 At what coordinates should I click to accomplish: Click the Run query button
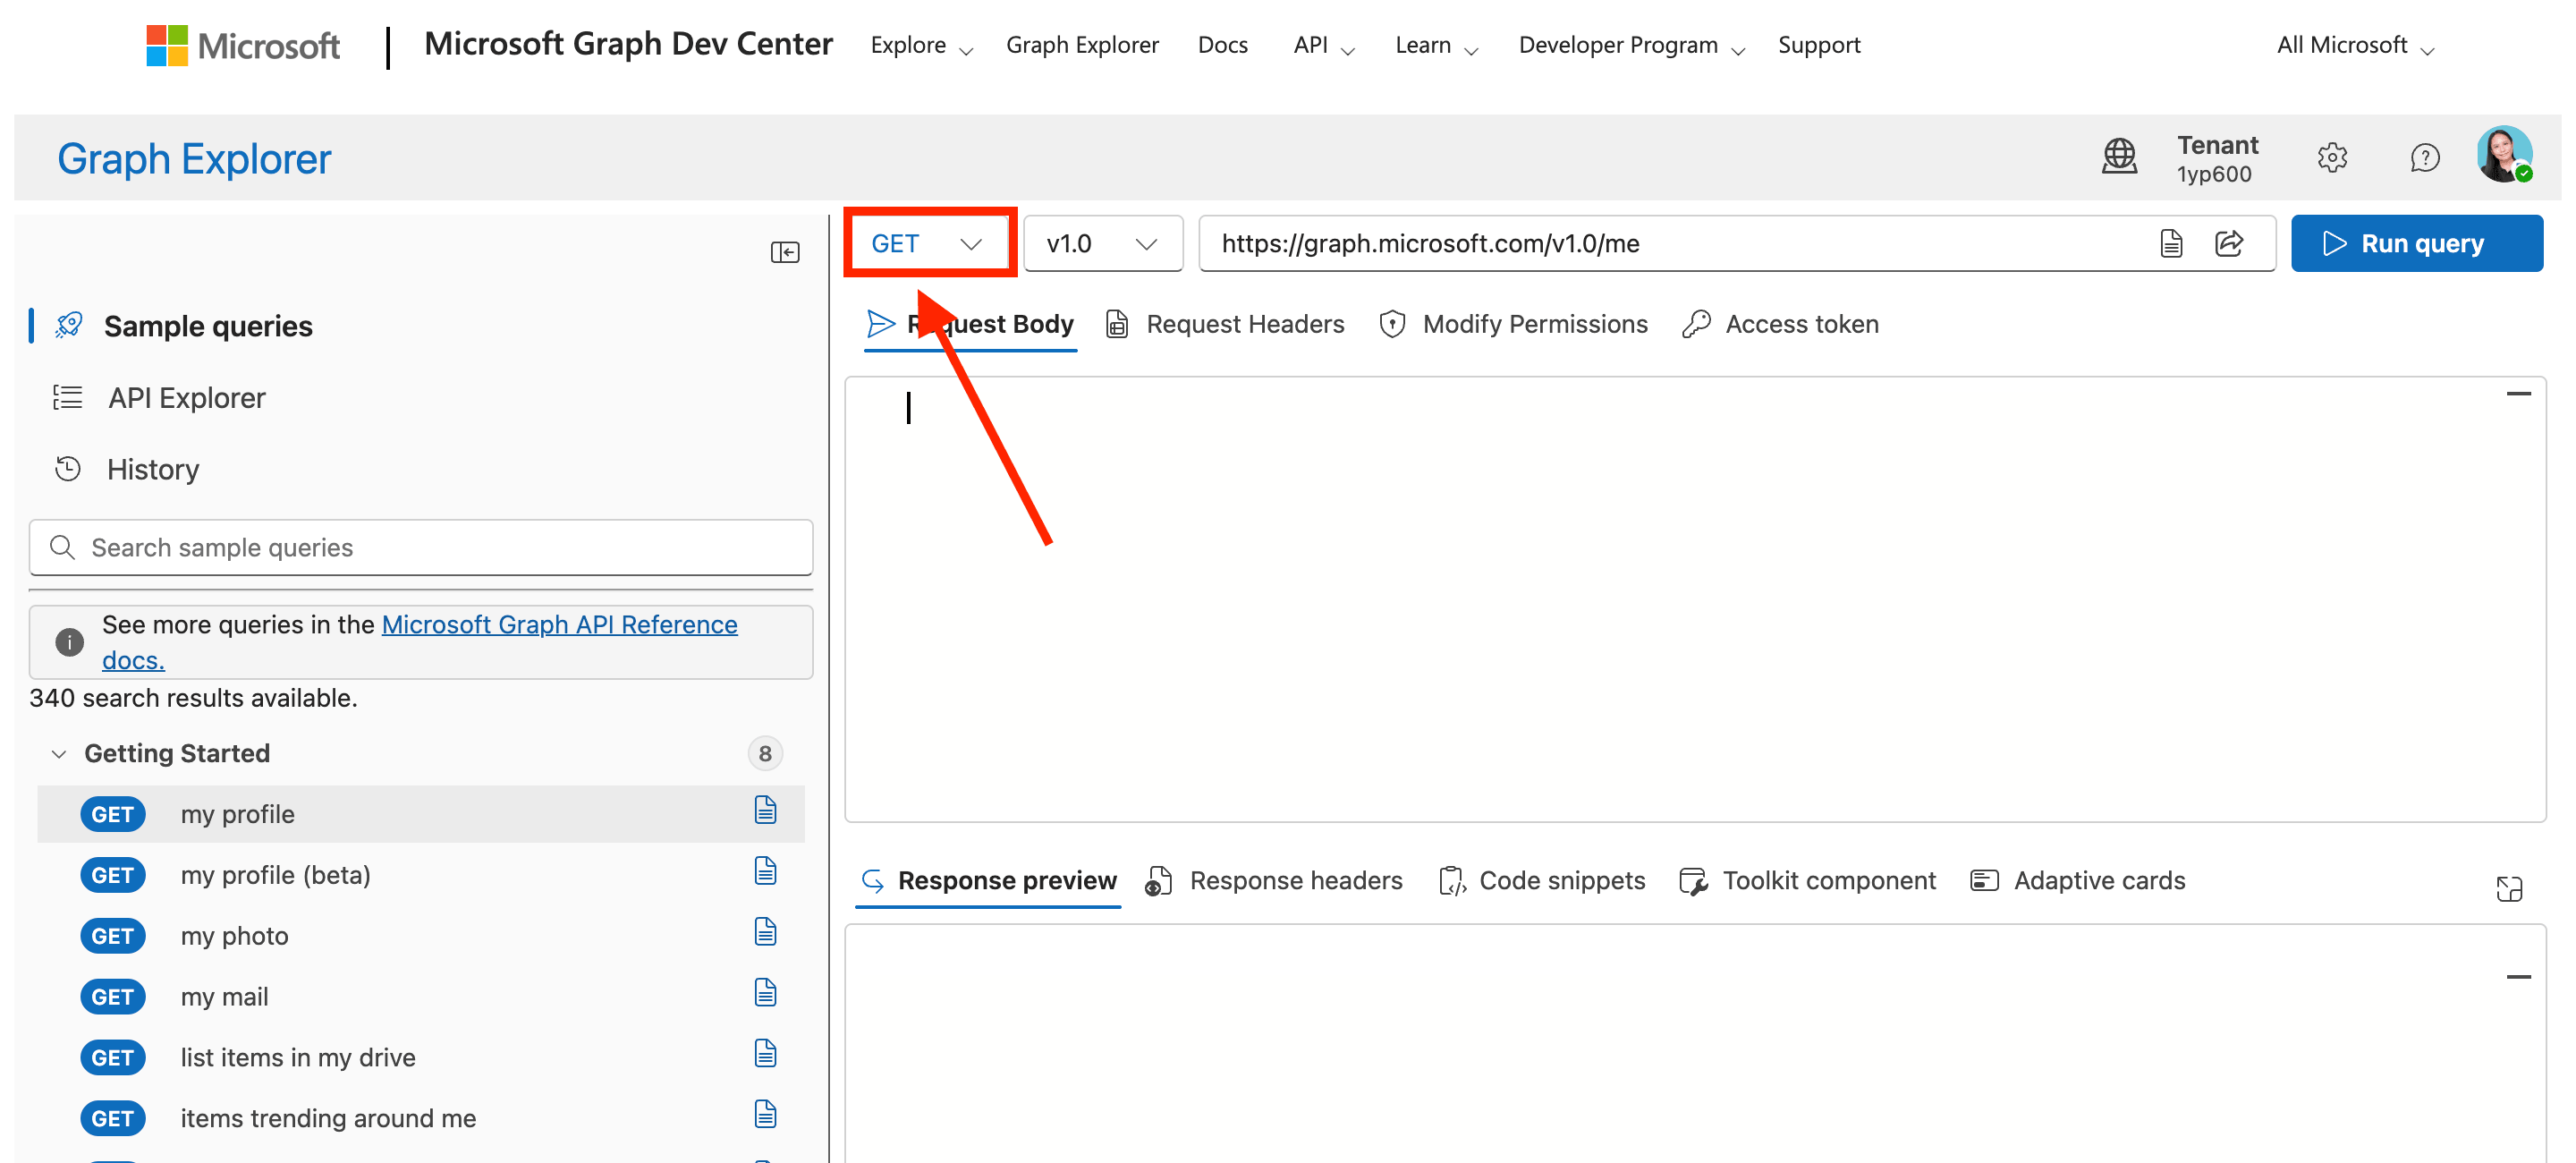pyautogui.click(x=2416, y=243)
